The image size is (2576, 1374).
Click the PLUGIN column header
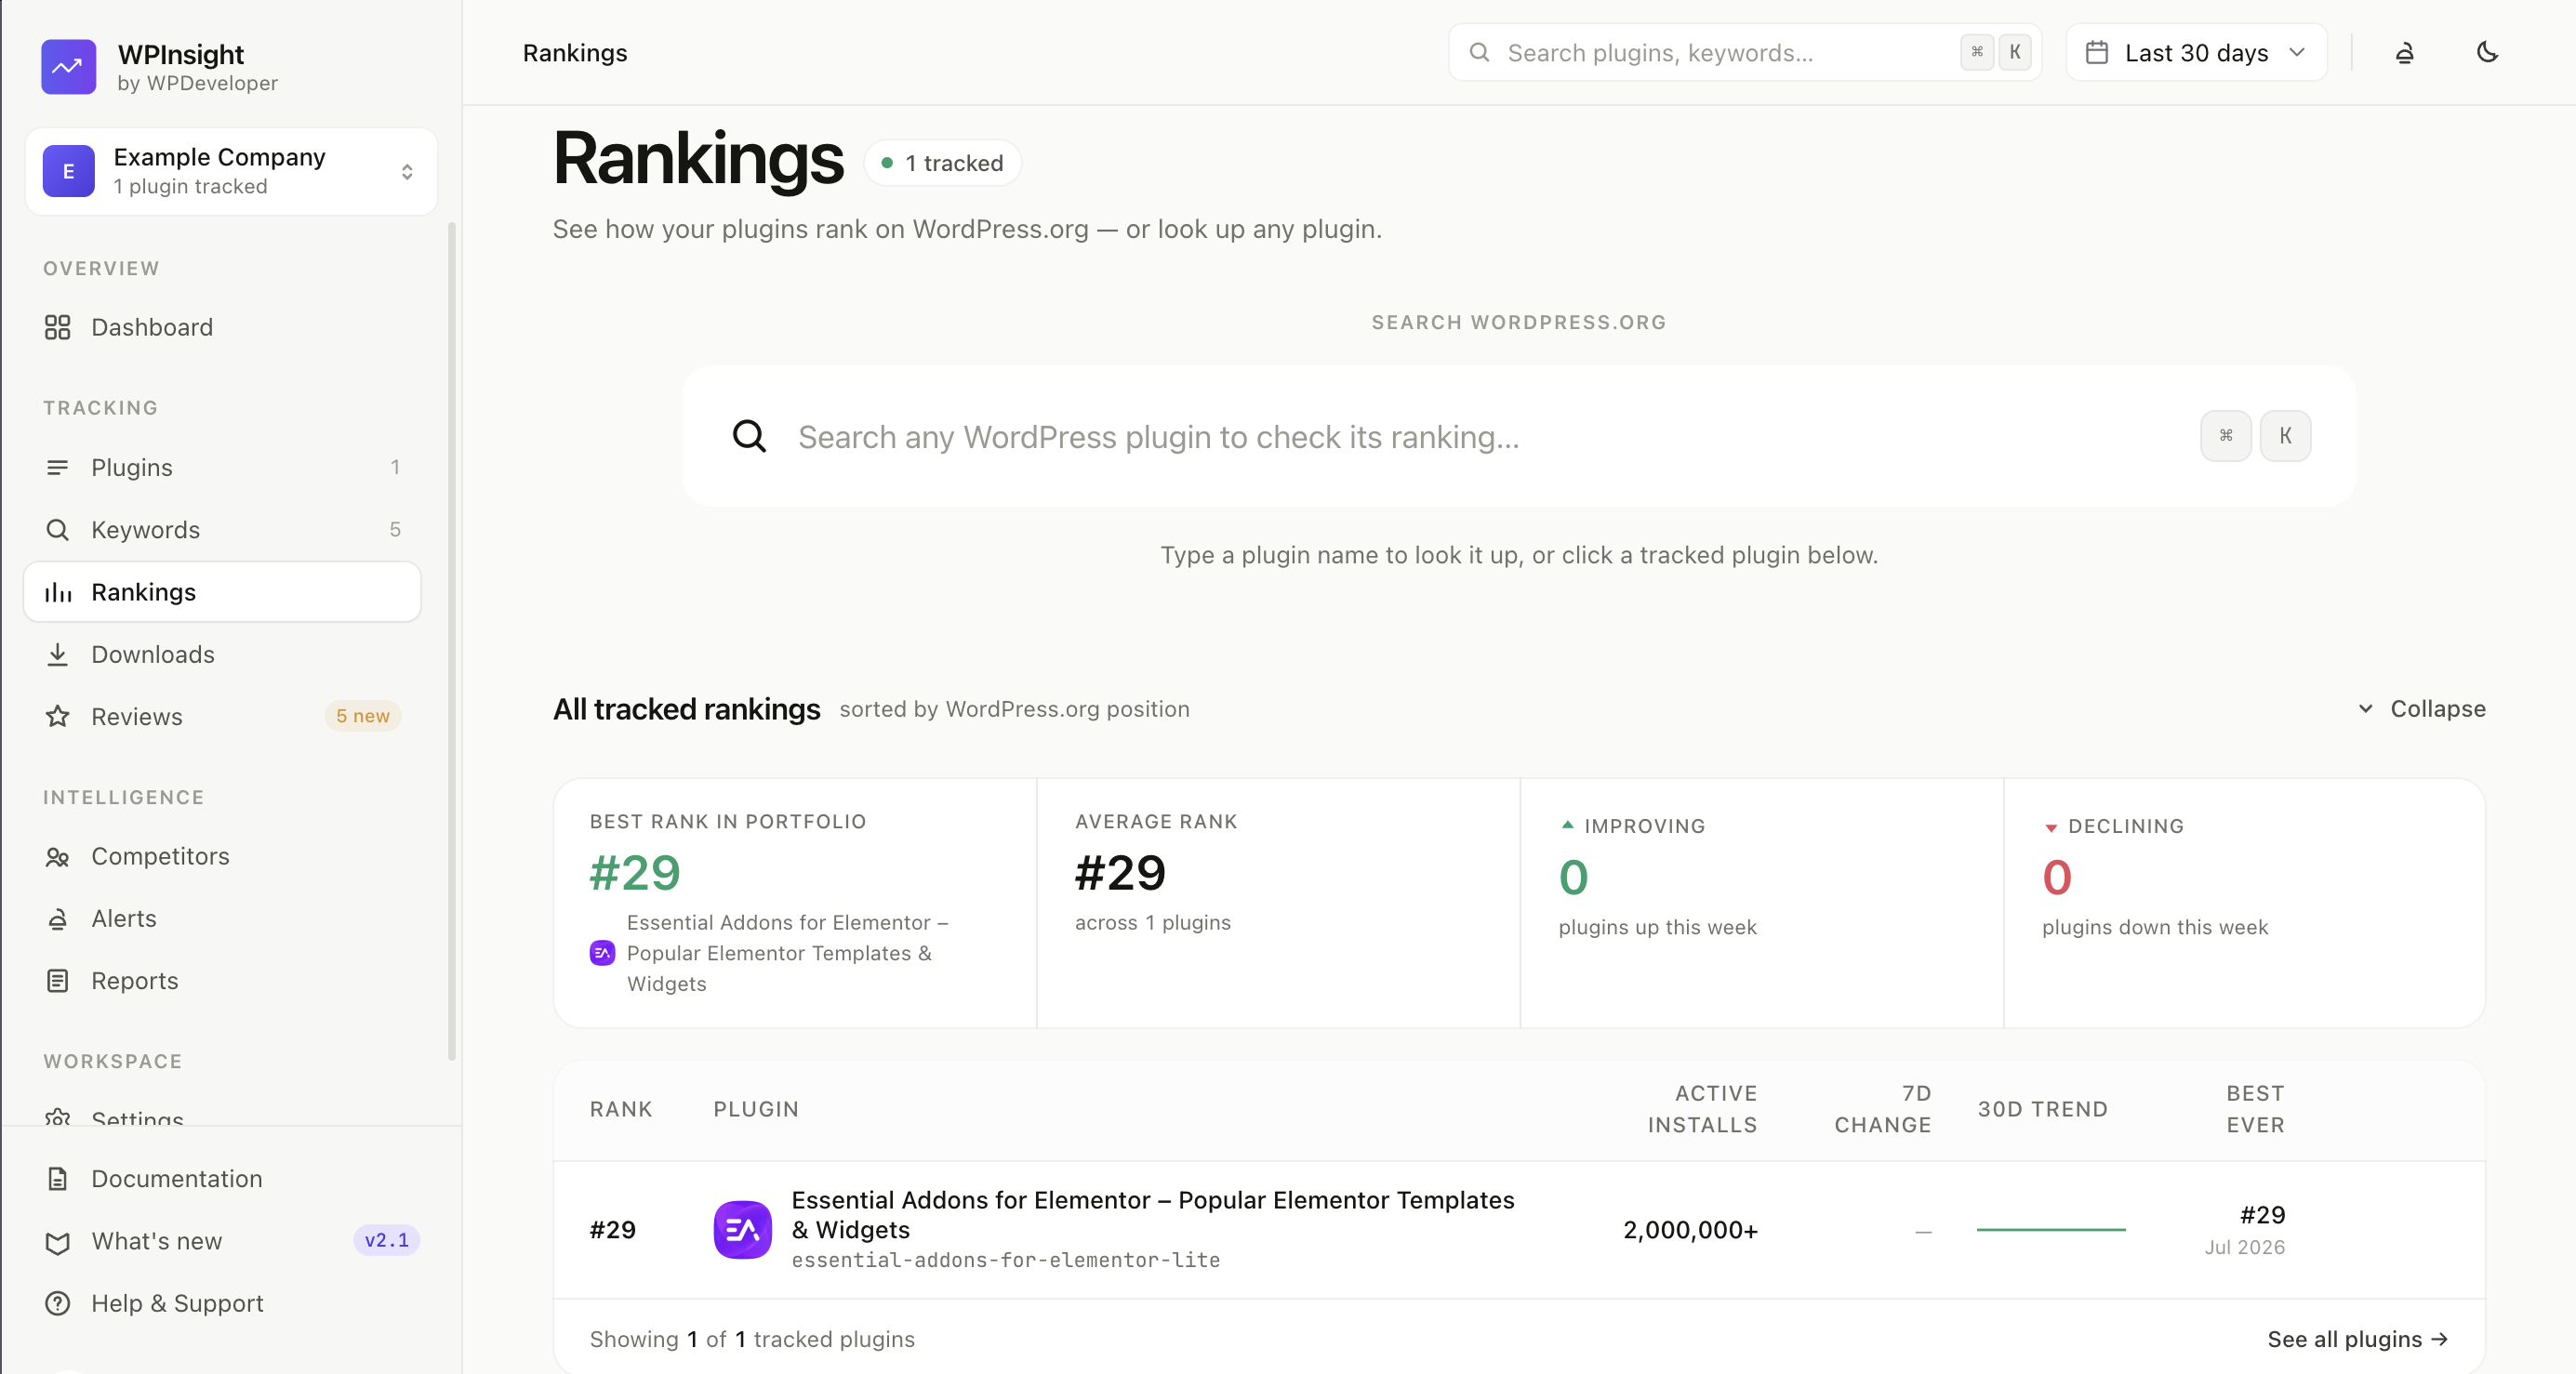pyautogui.click(x=756, y=1109)
